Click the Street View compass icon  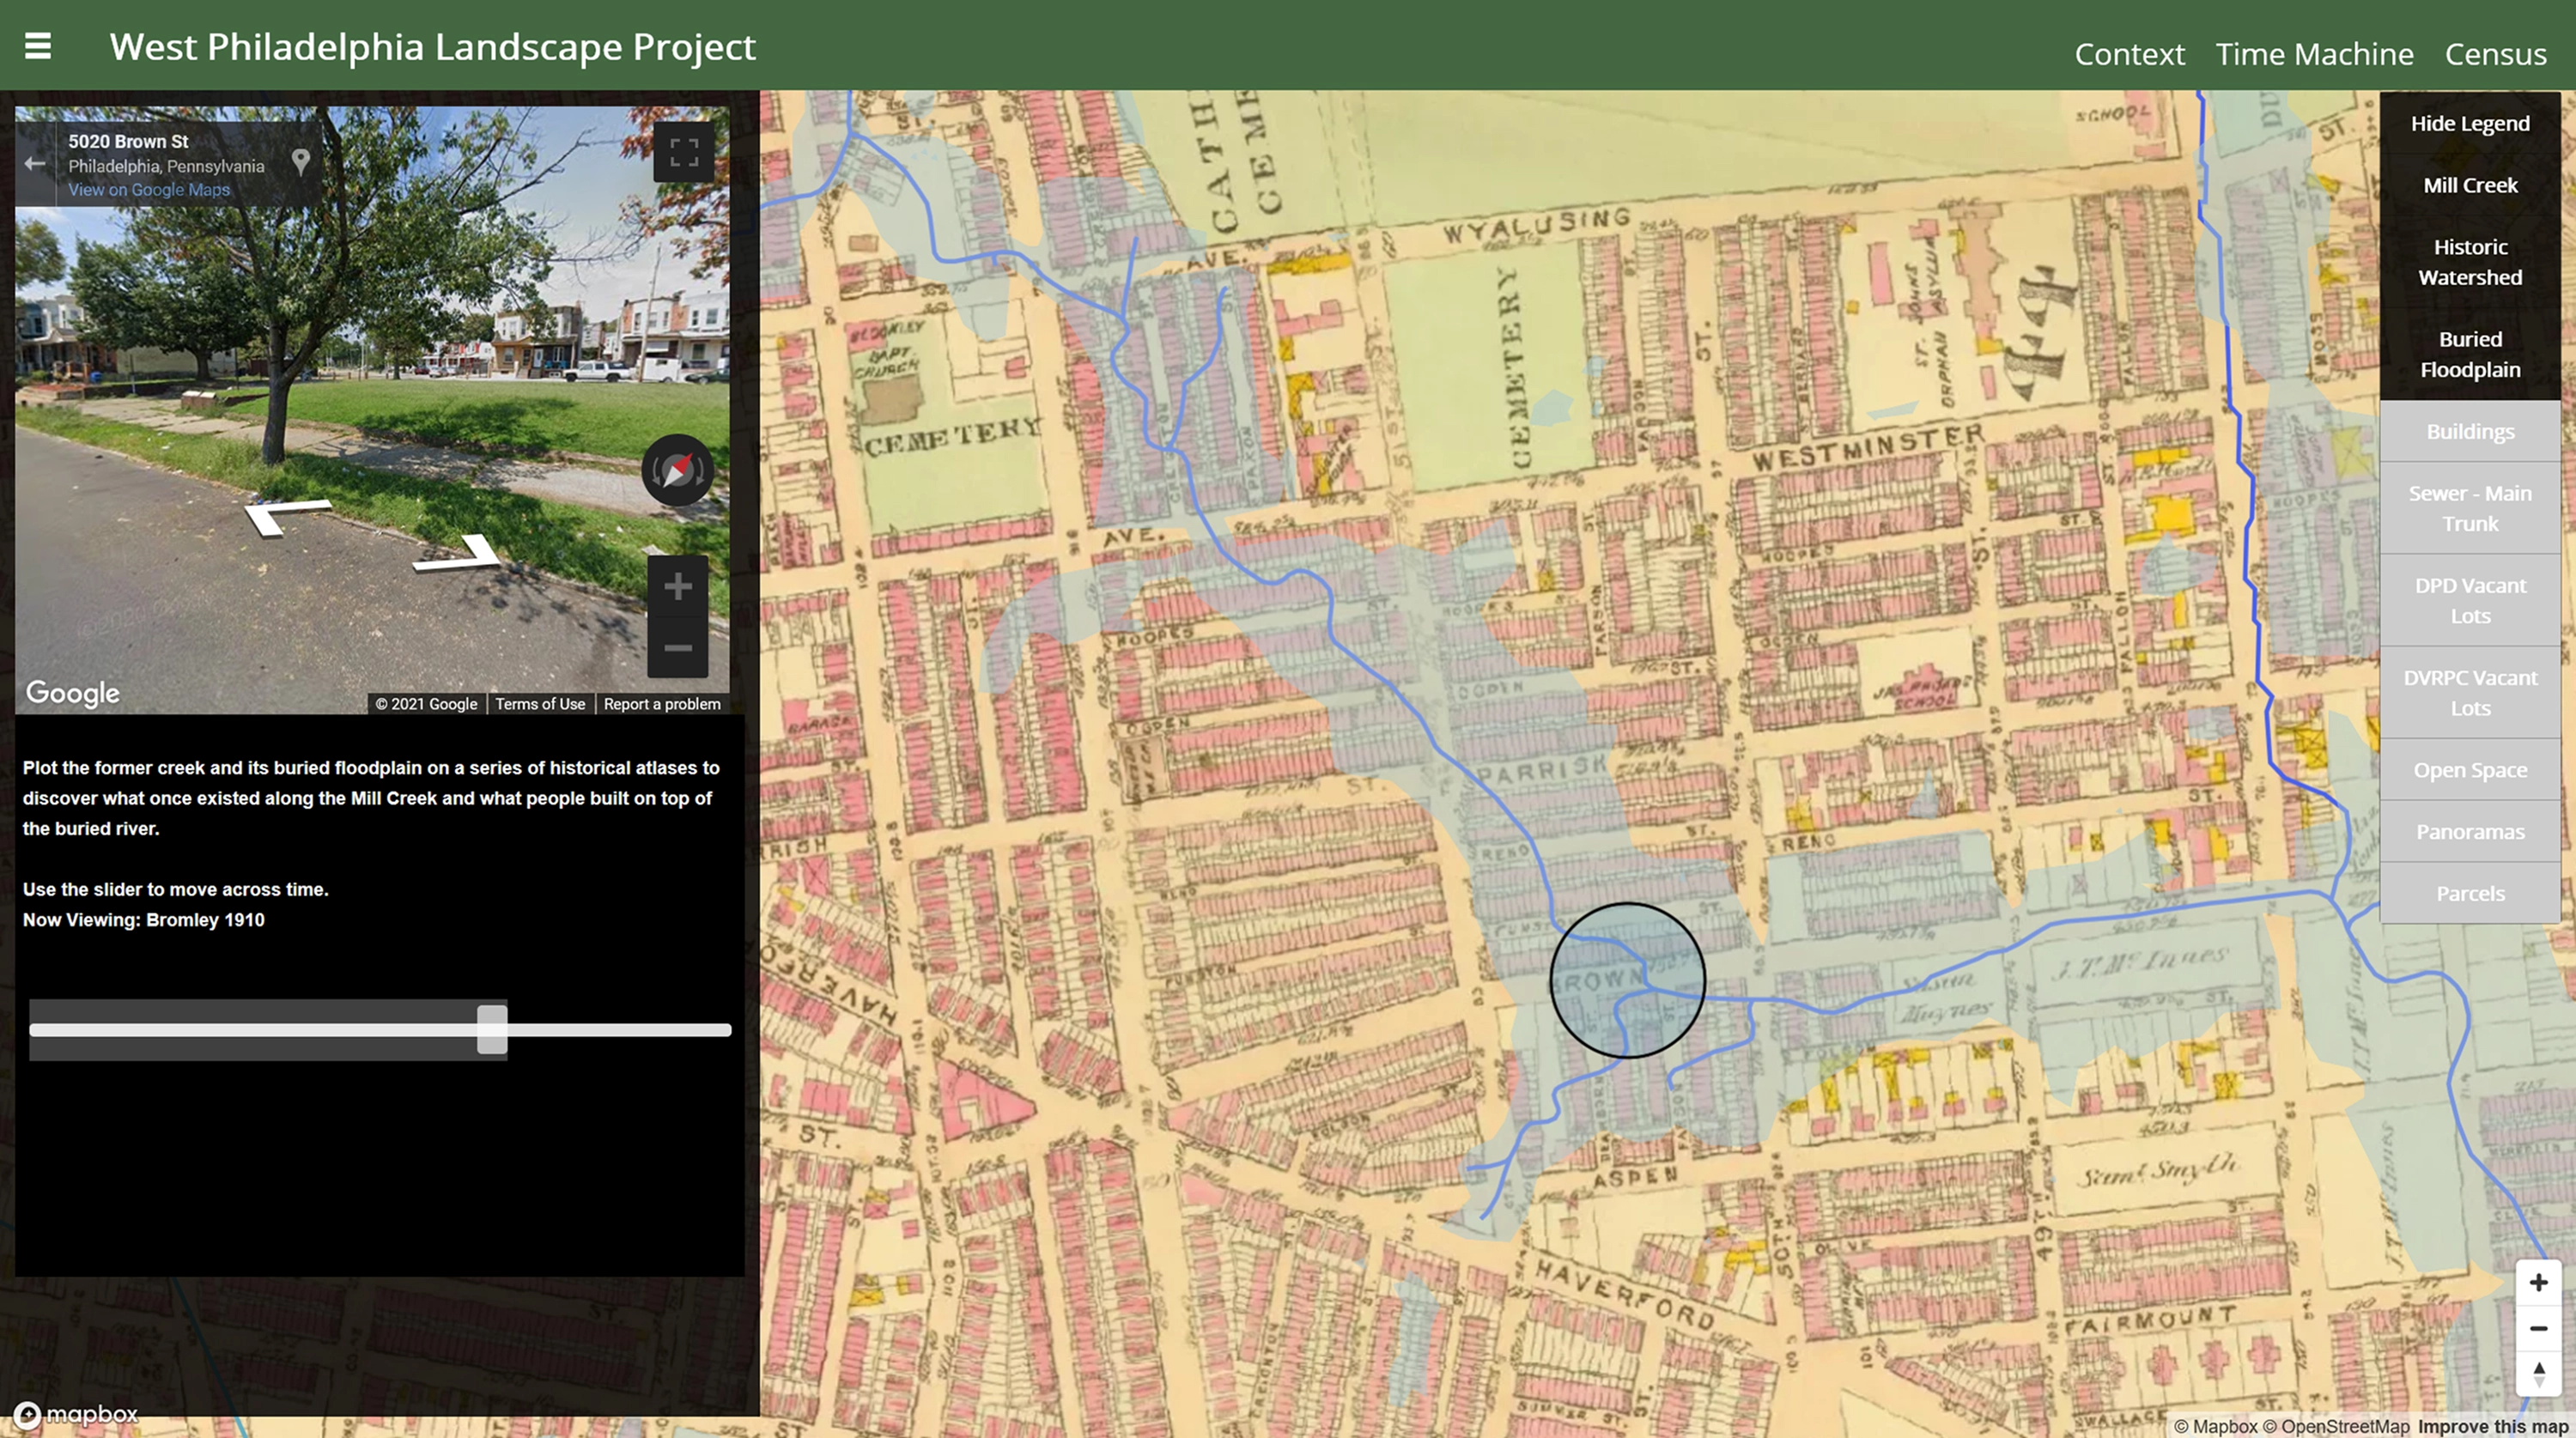point(677,470)
